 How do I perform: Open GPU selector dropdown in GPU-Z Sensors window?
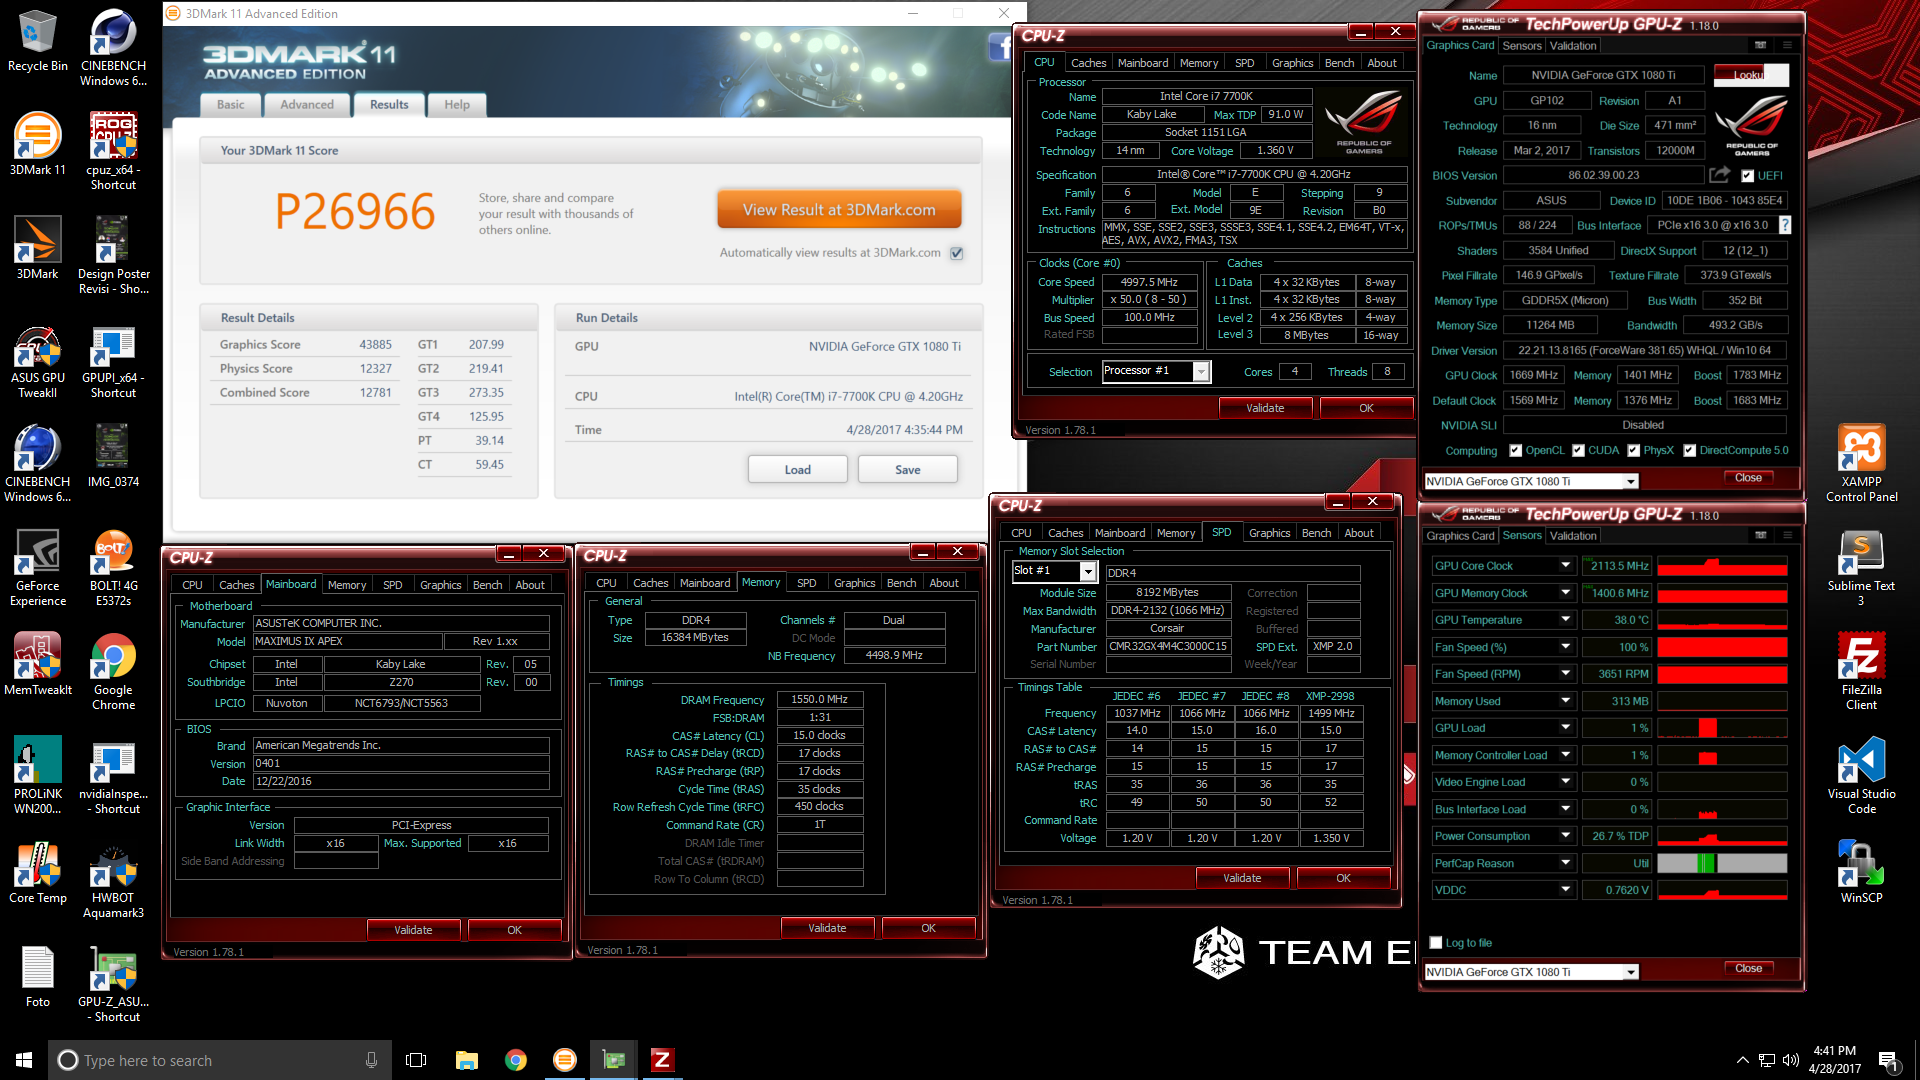click(x=1631, y=972)
